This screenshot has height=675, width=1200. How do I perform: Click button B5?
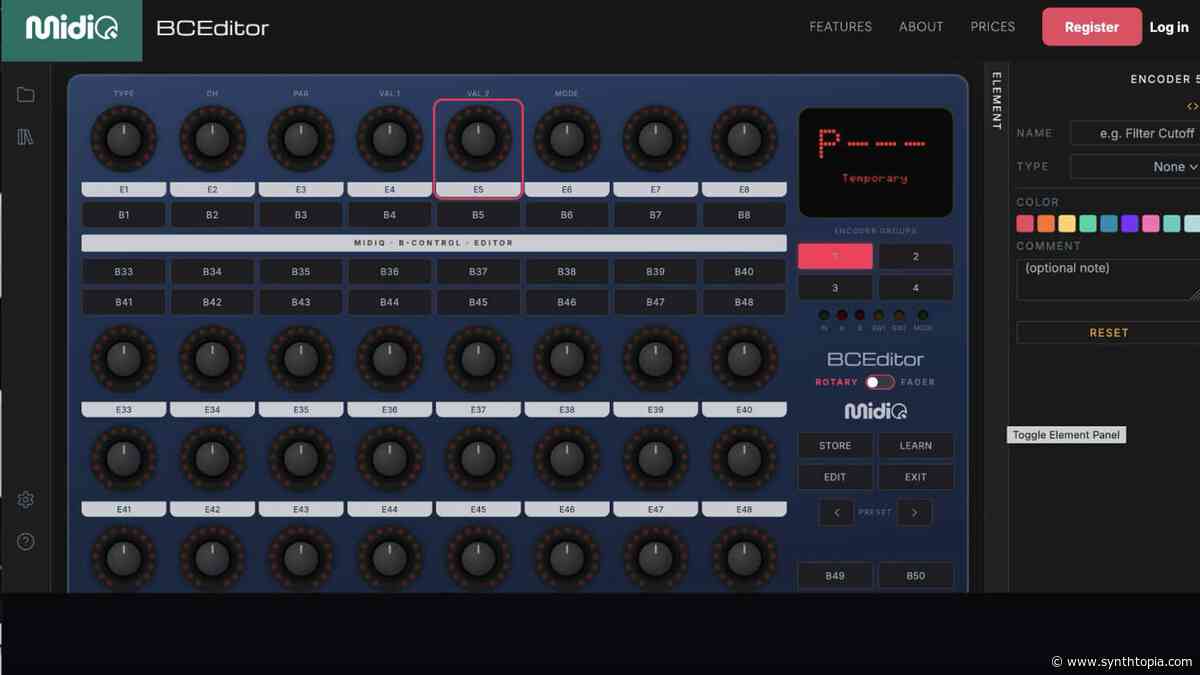pyautogui.click(x=478, y=215)
